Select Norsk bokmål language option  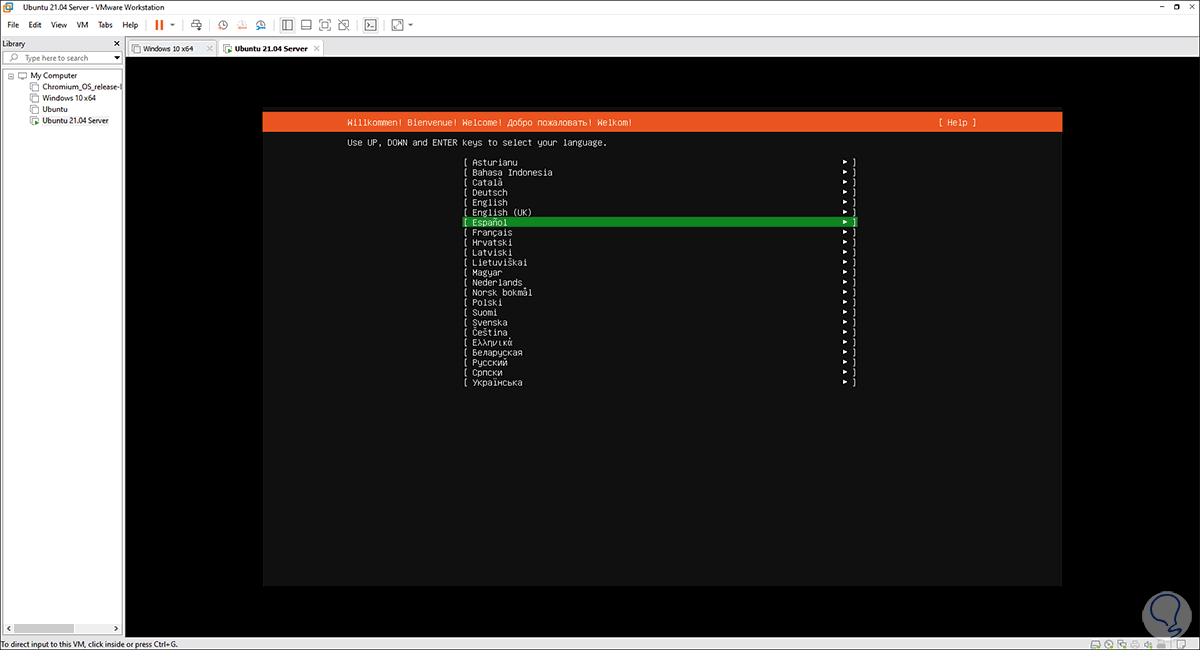click(x=660, y=292)
